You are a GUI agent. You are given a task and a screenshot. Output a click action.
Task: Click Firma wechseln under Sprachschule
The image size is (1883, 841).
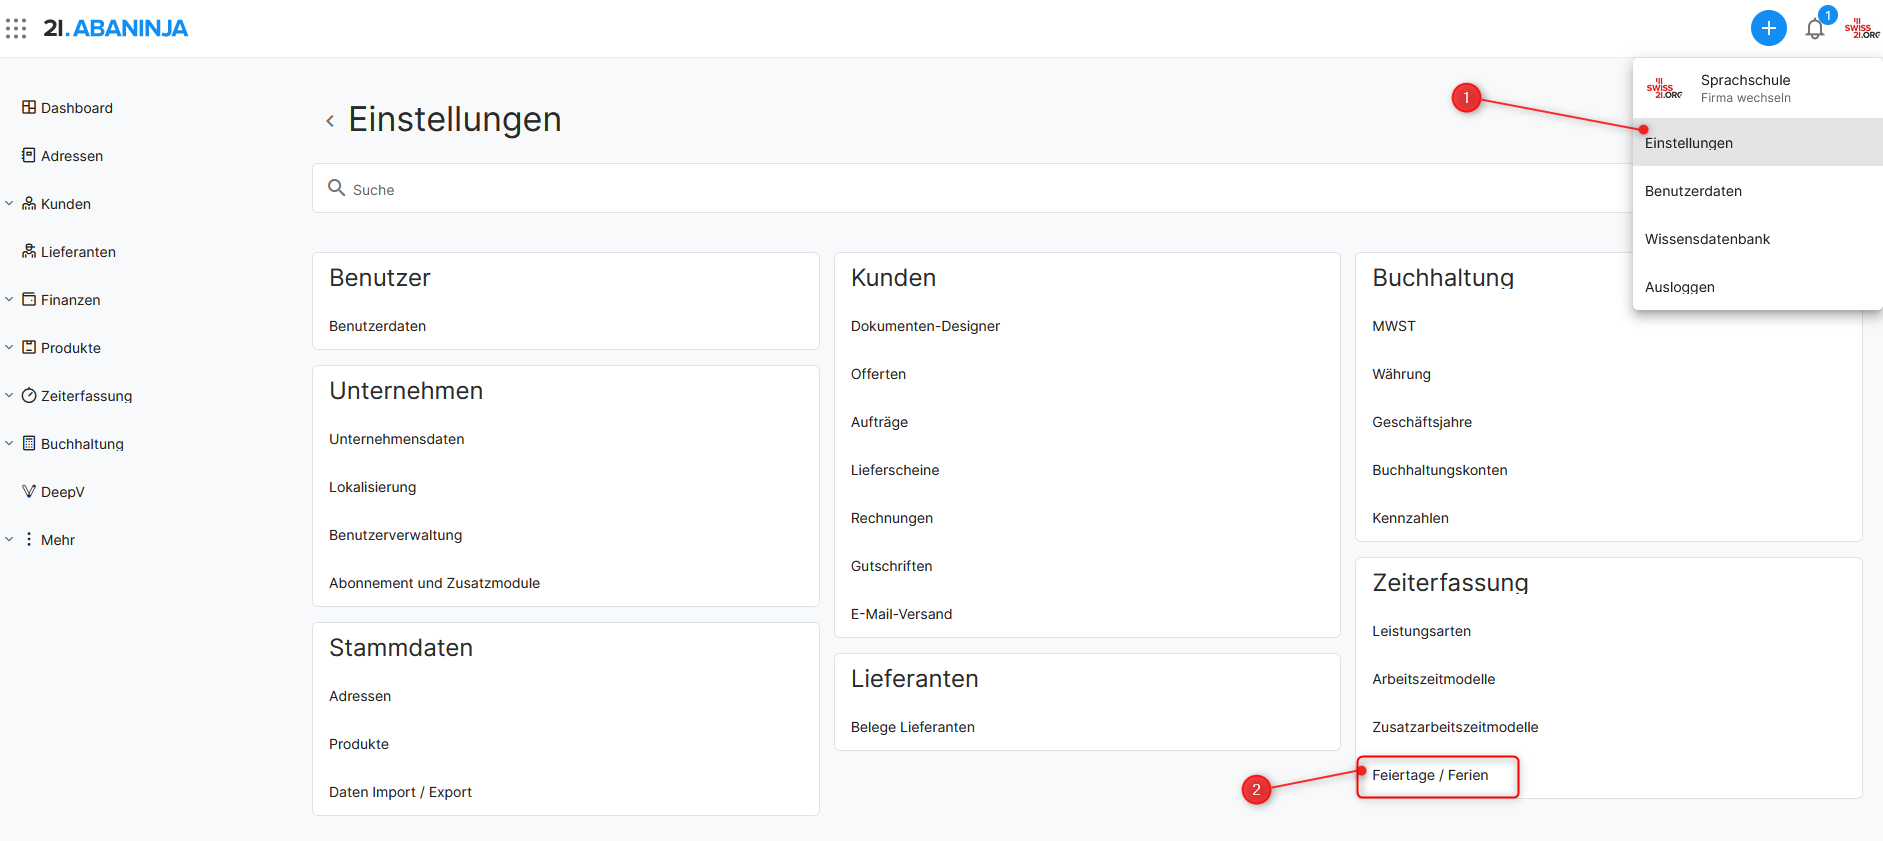click(1745, 98)
